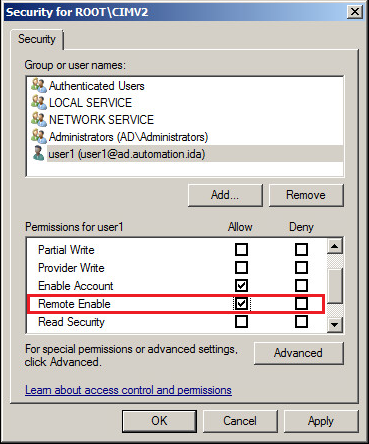
Task: Check Deny box for Read Security
Action: pyautogui.click(x=301, y=322)
